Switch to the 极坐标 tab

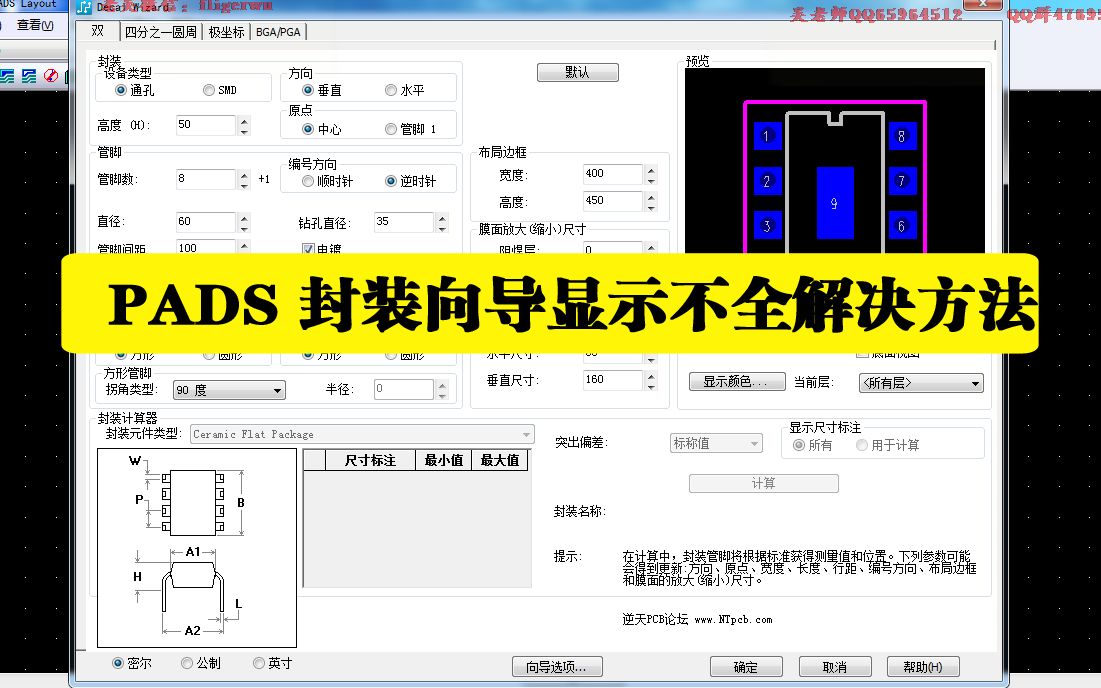224,31
